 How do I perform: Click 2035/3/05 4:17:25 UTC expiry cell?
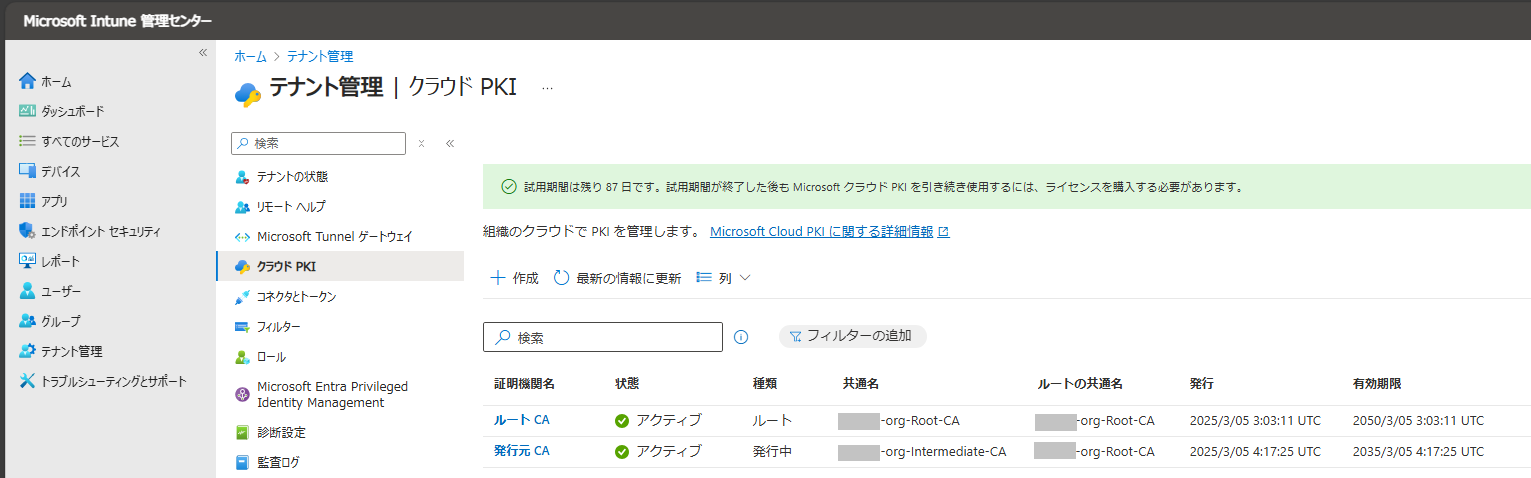click(x=1418, y=451)
